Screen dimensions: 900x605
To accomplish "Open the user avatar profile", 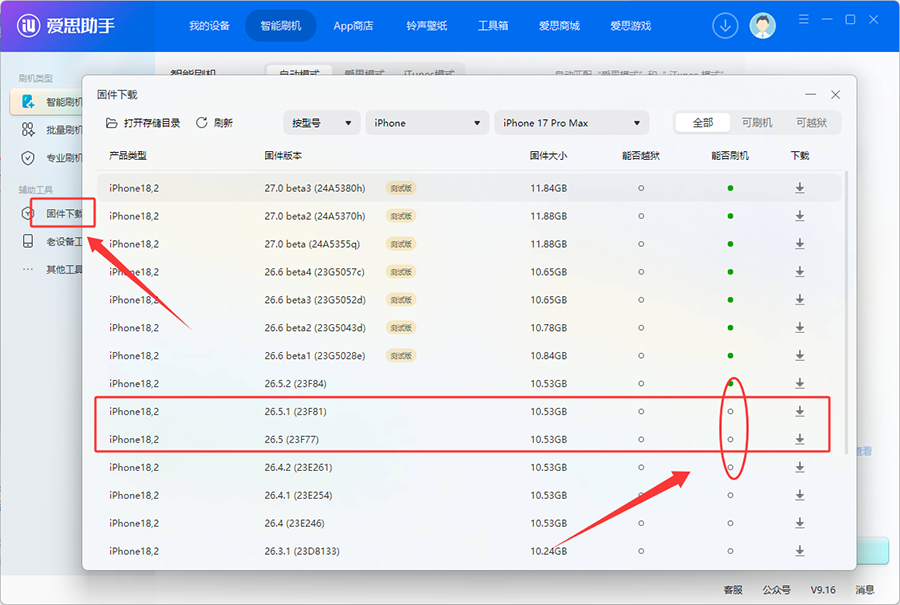I will (762, 26).
